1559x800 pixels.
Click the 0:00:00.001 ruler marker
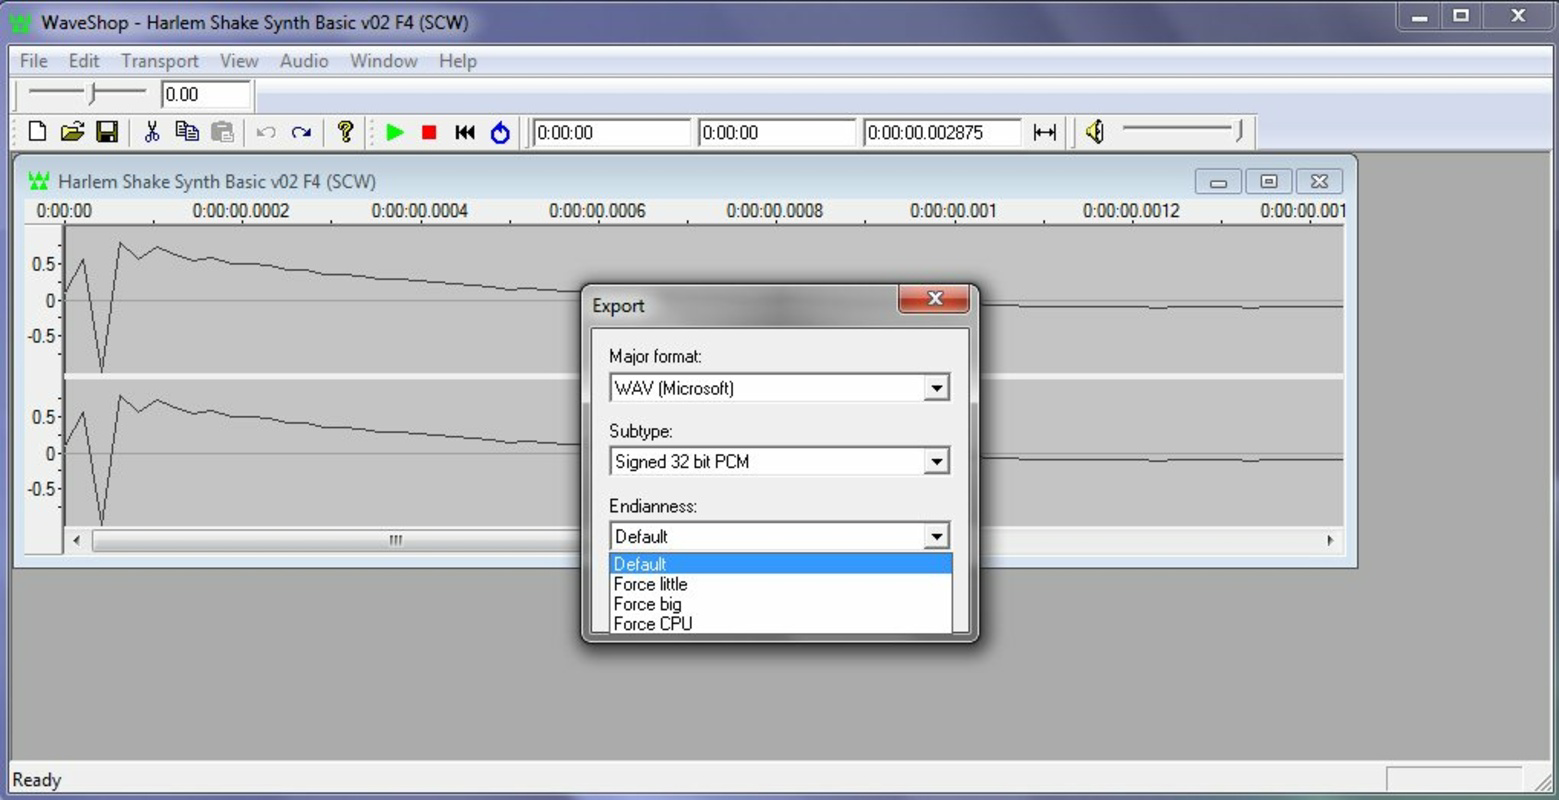(953, 211)
